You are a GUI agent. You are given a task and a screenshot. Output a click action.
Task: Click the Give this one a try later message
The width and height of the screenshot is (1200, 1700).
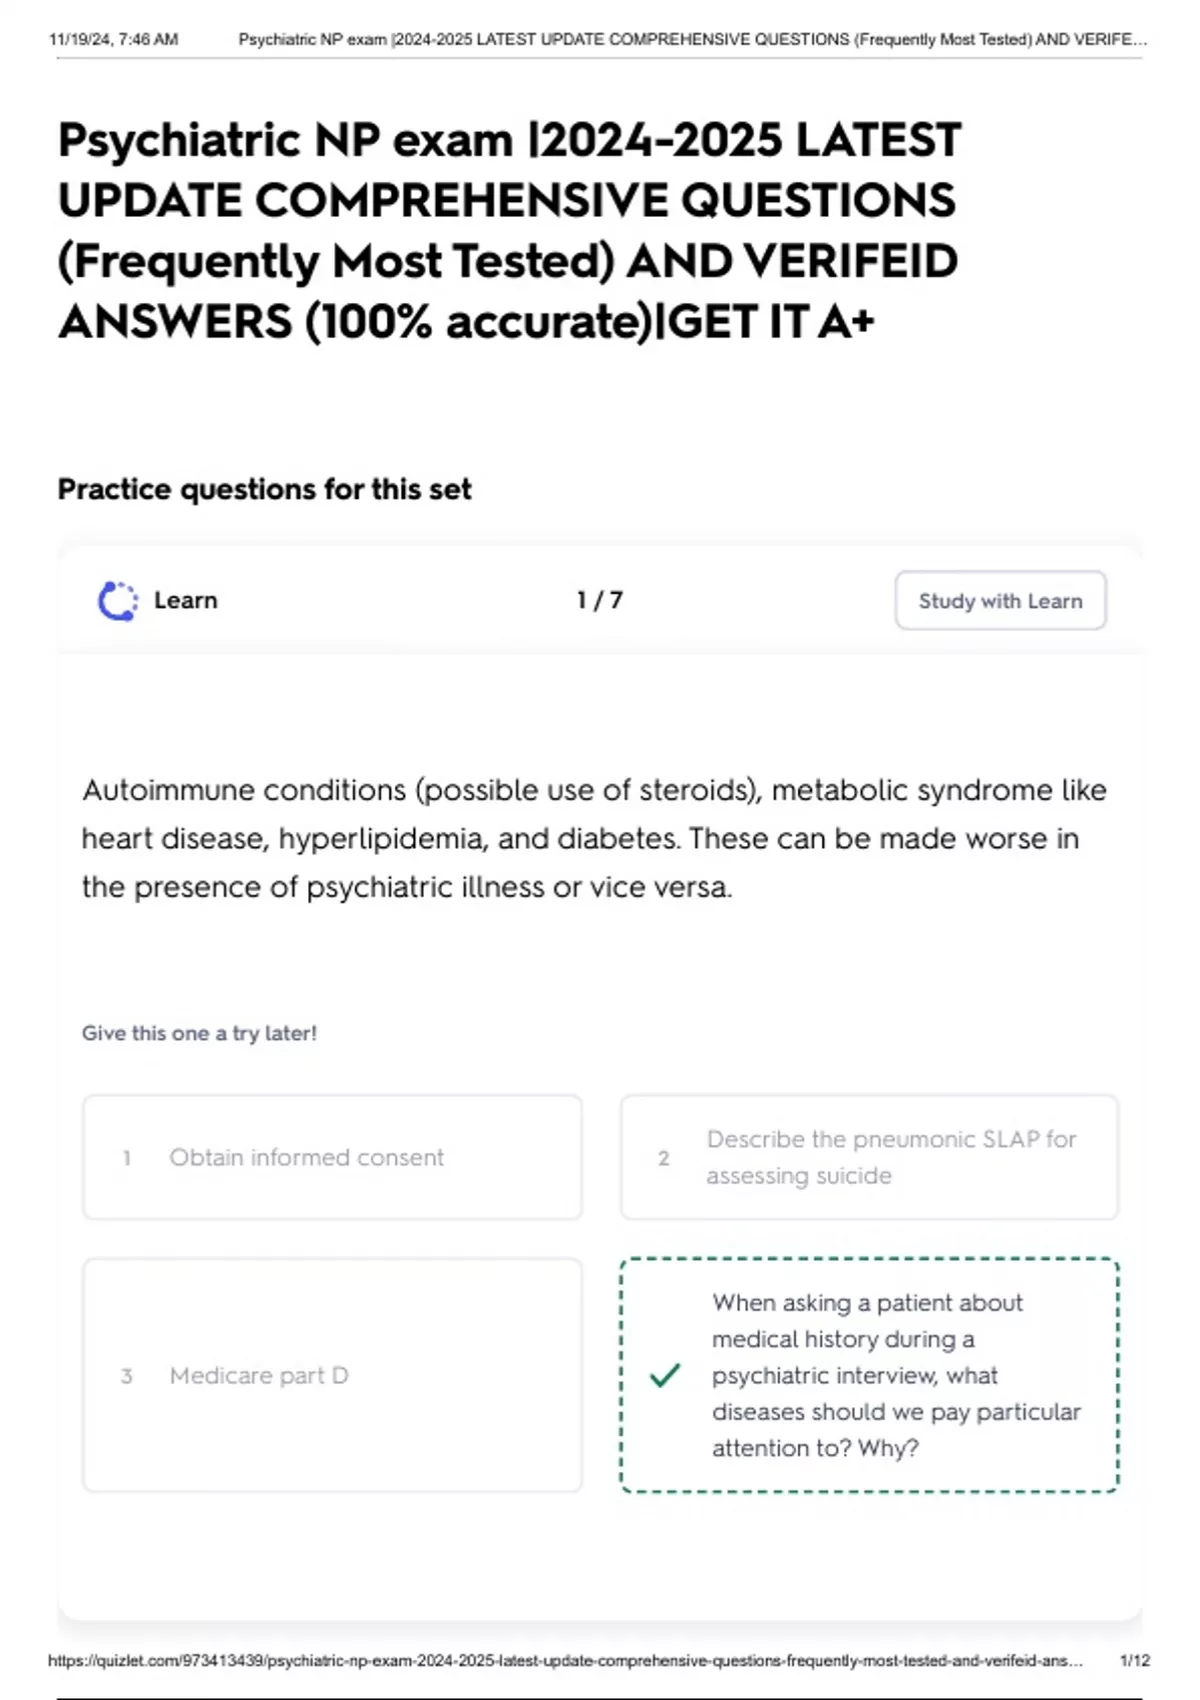coord(199,1033)
